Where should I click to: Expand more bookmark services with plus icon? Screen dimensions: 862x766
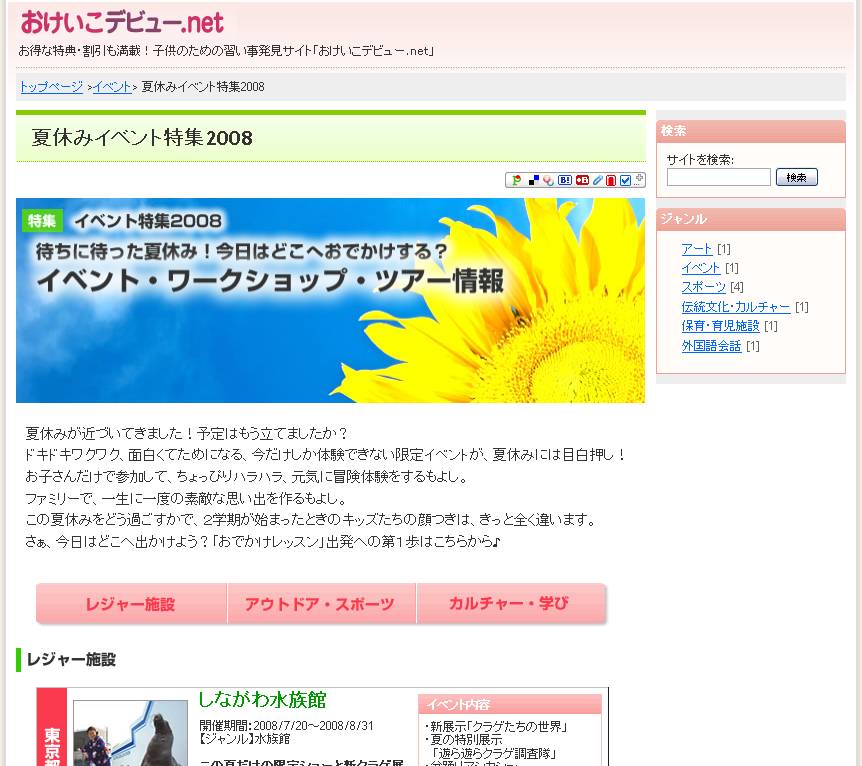[x=639, y=179]
